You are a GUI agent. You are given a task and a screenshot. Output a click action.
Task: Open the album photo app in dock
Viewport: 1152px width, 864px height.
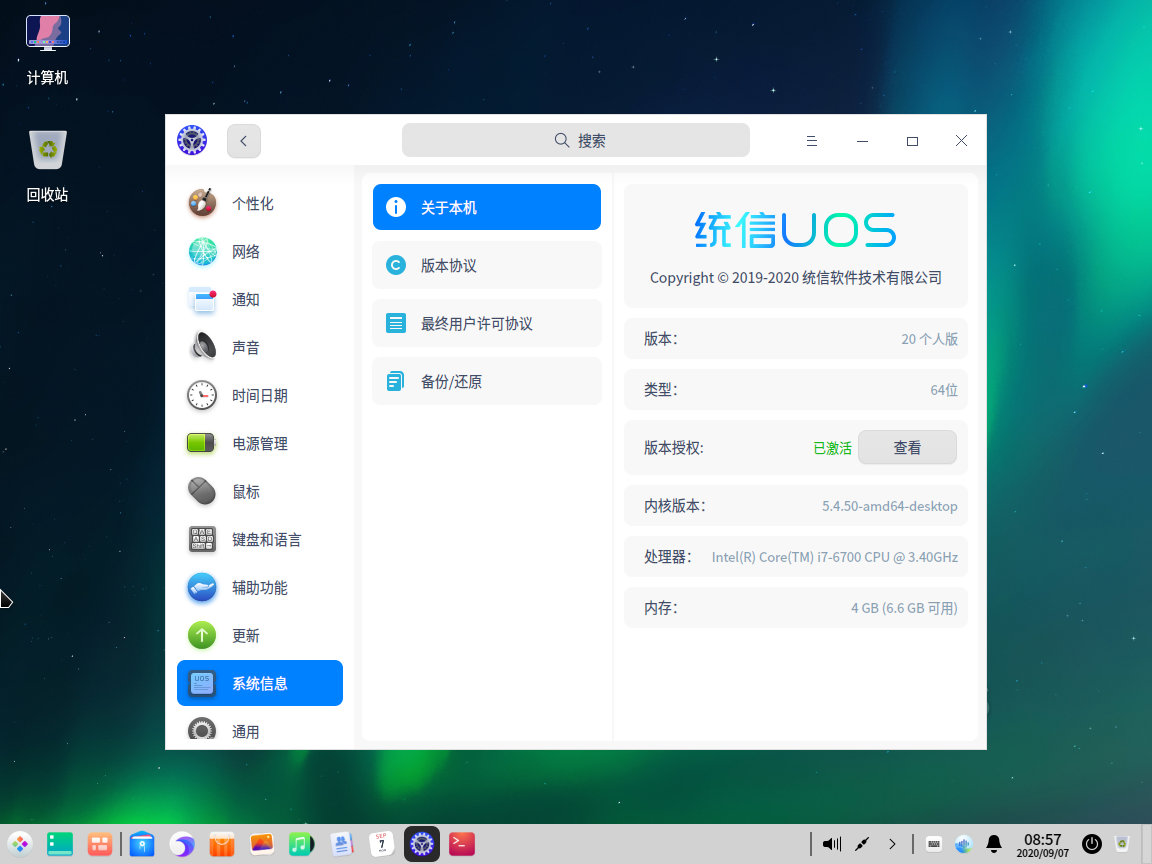point(262,844)
